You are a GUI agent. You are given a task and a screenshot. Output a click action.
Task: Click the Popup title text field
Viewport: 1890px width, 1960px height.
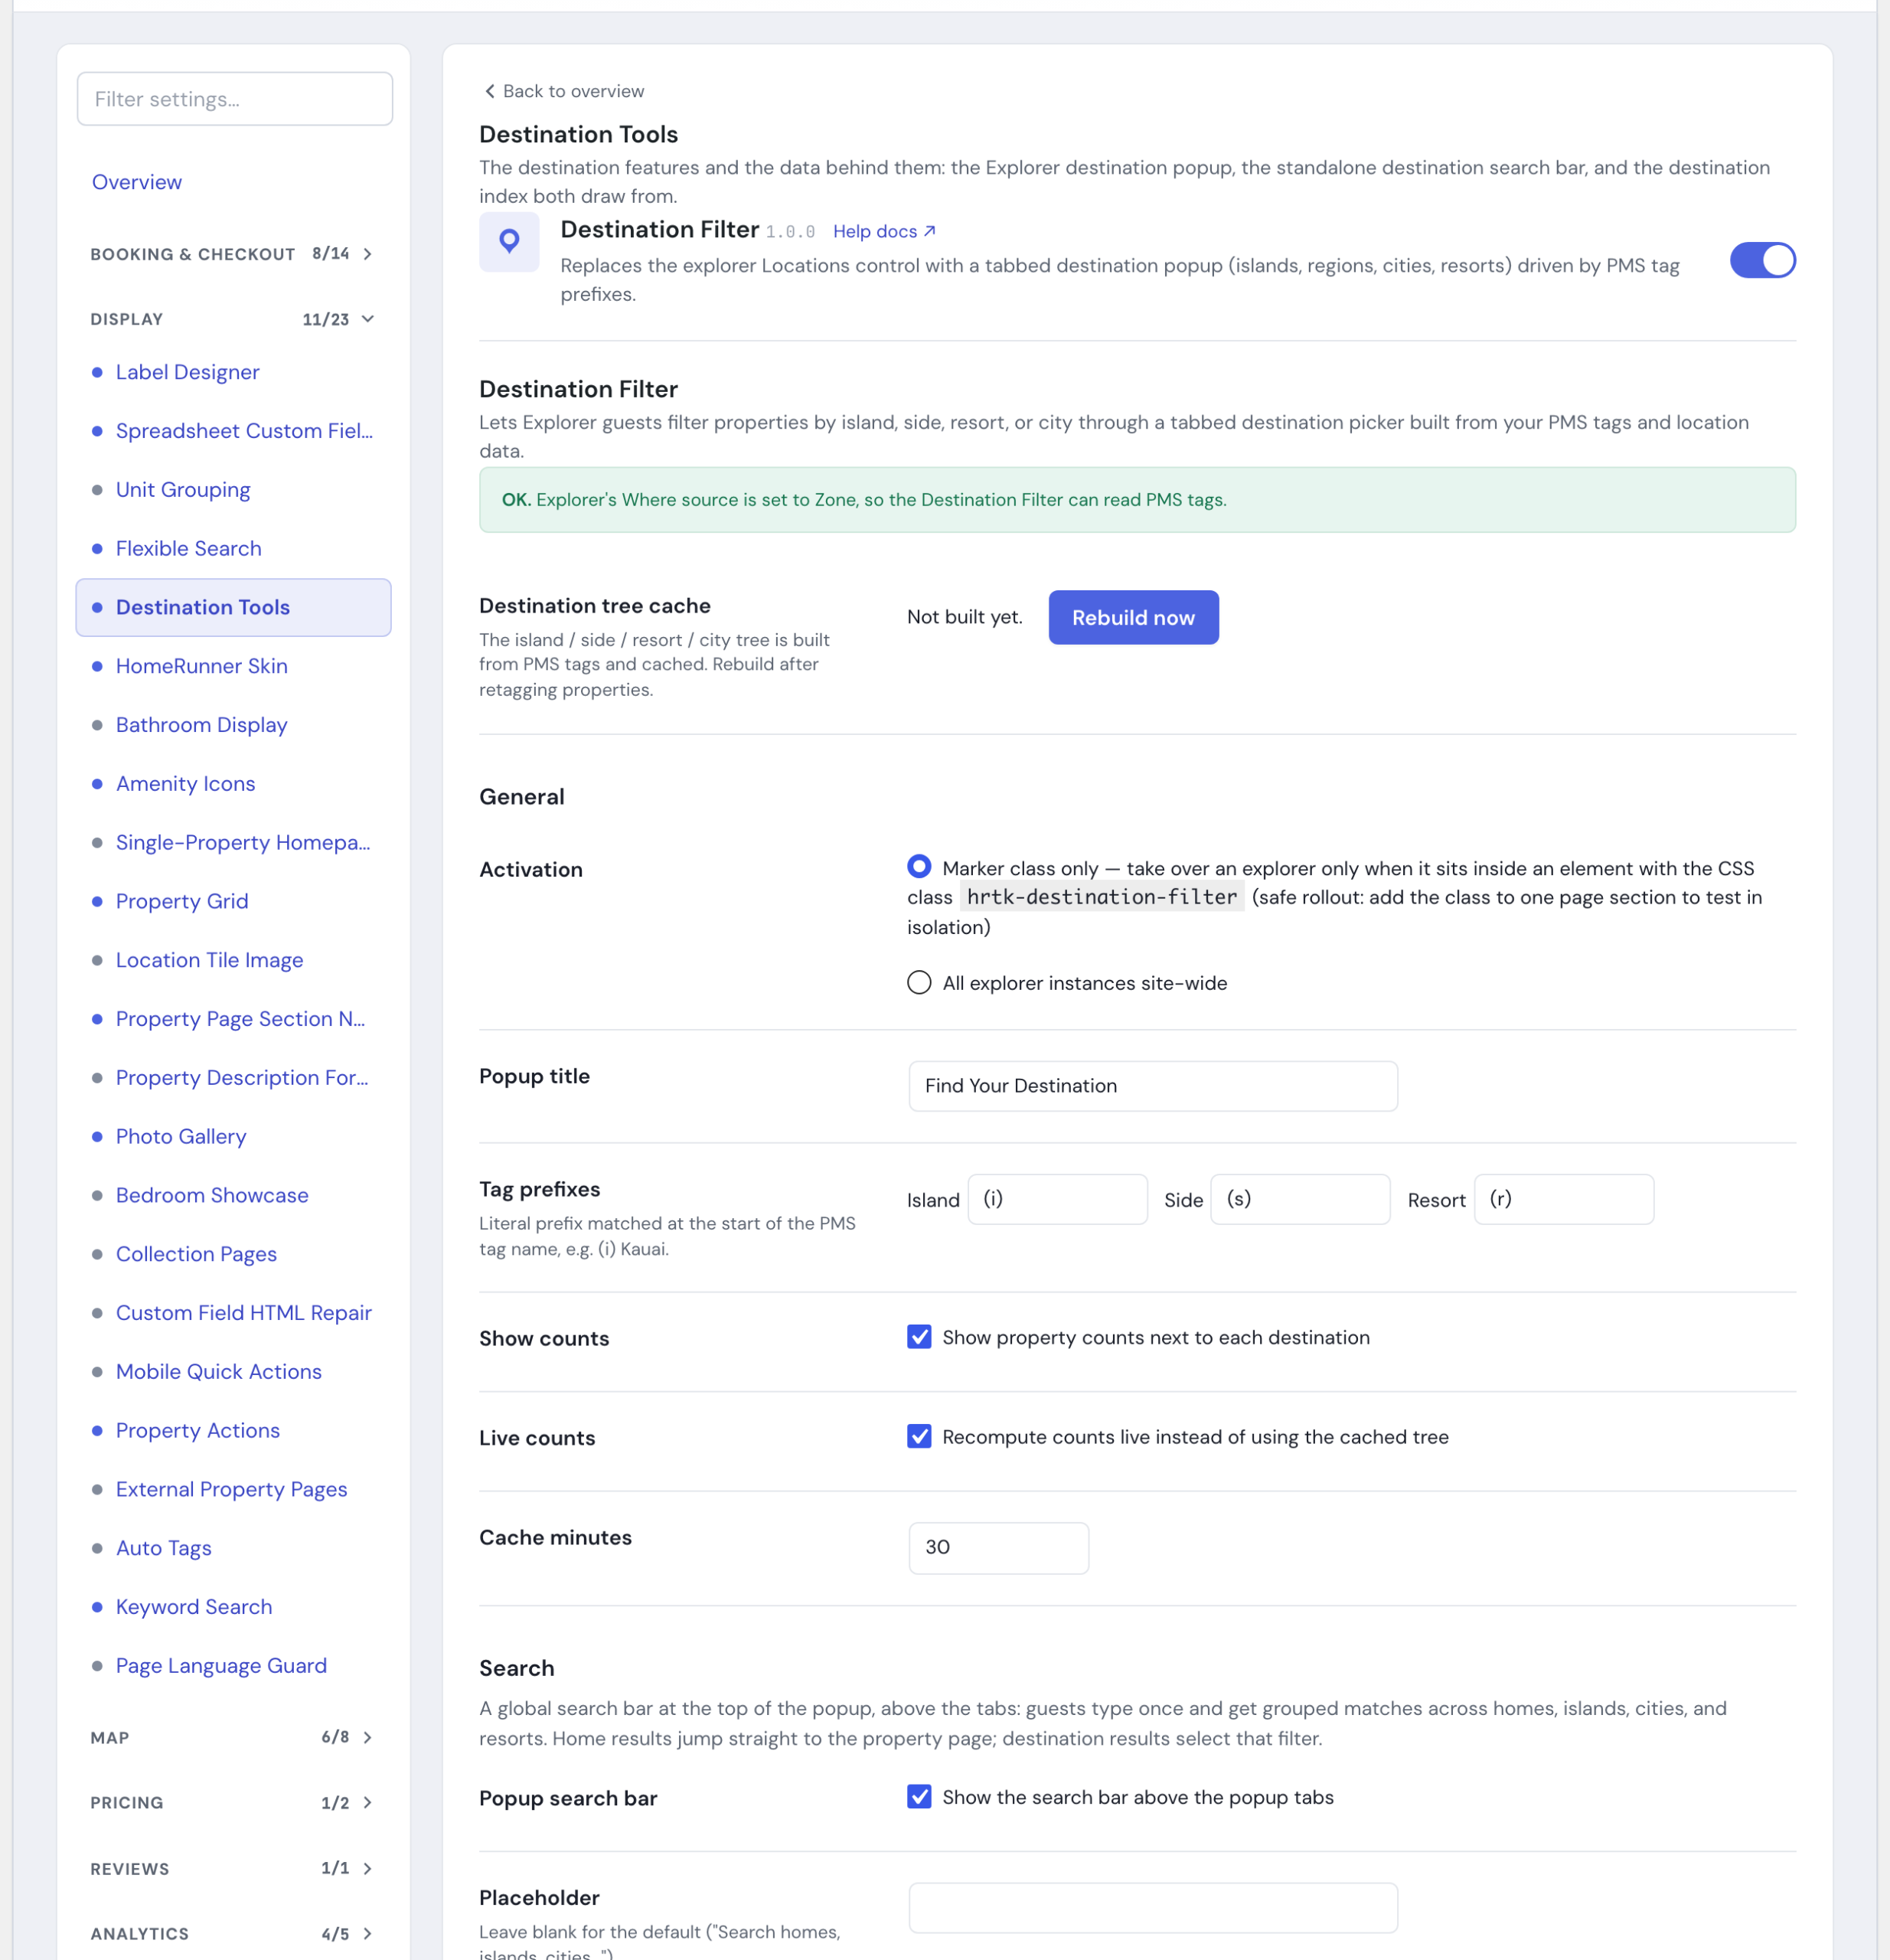click(x=1153, y=1086)
